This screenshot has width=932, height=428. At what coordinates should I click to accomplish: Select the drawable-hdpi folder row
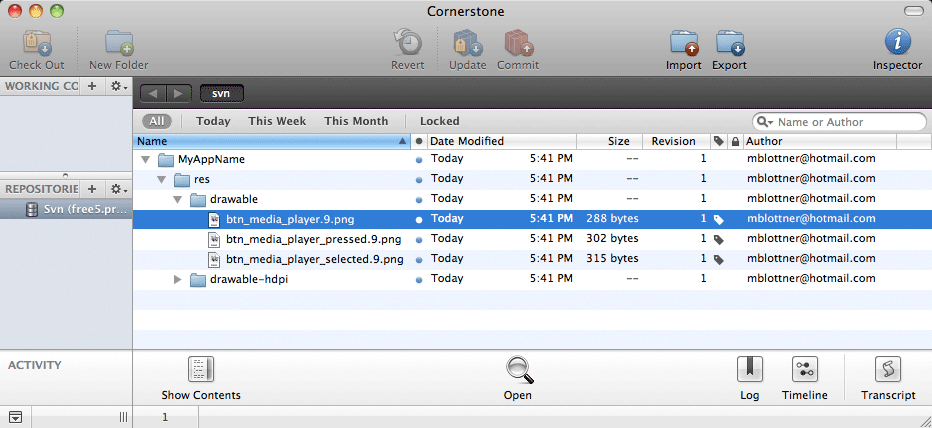click(x=532, y=279)
